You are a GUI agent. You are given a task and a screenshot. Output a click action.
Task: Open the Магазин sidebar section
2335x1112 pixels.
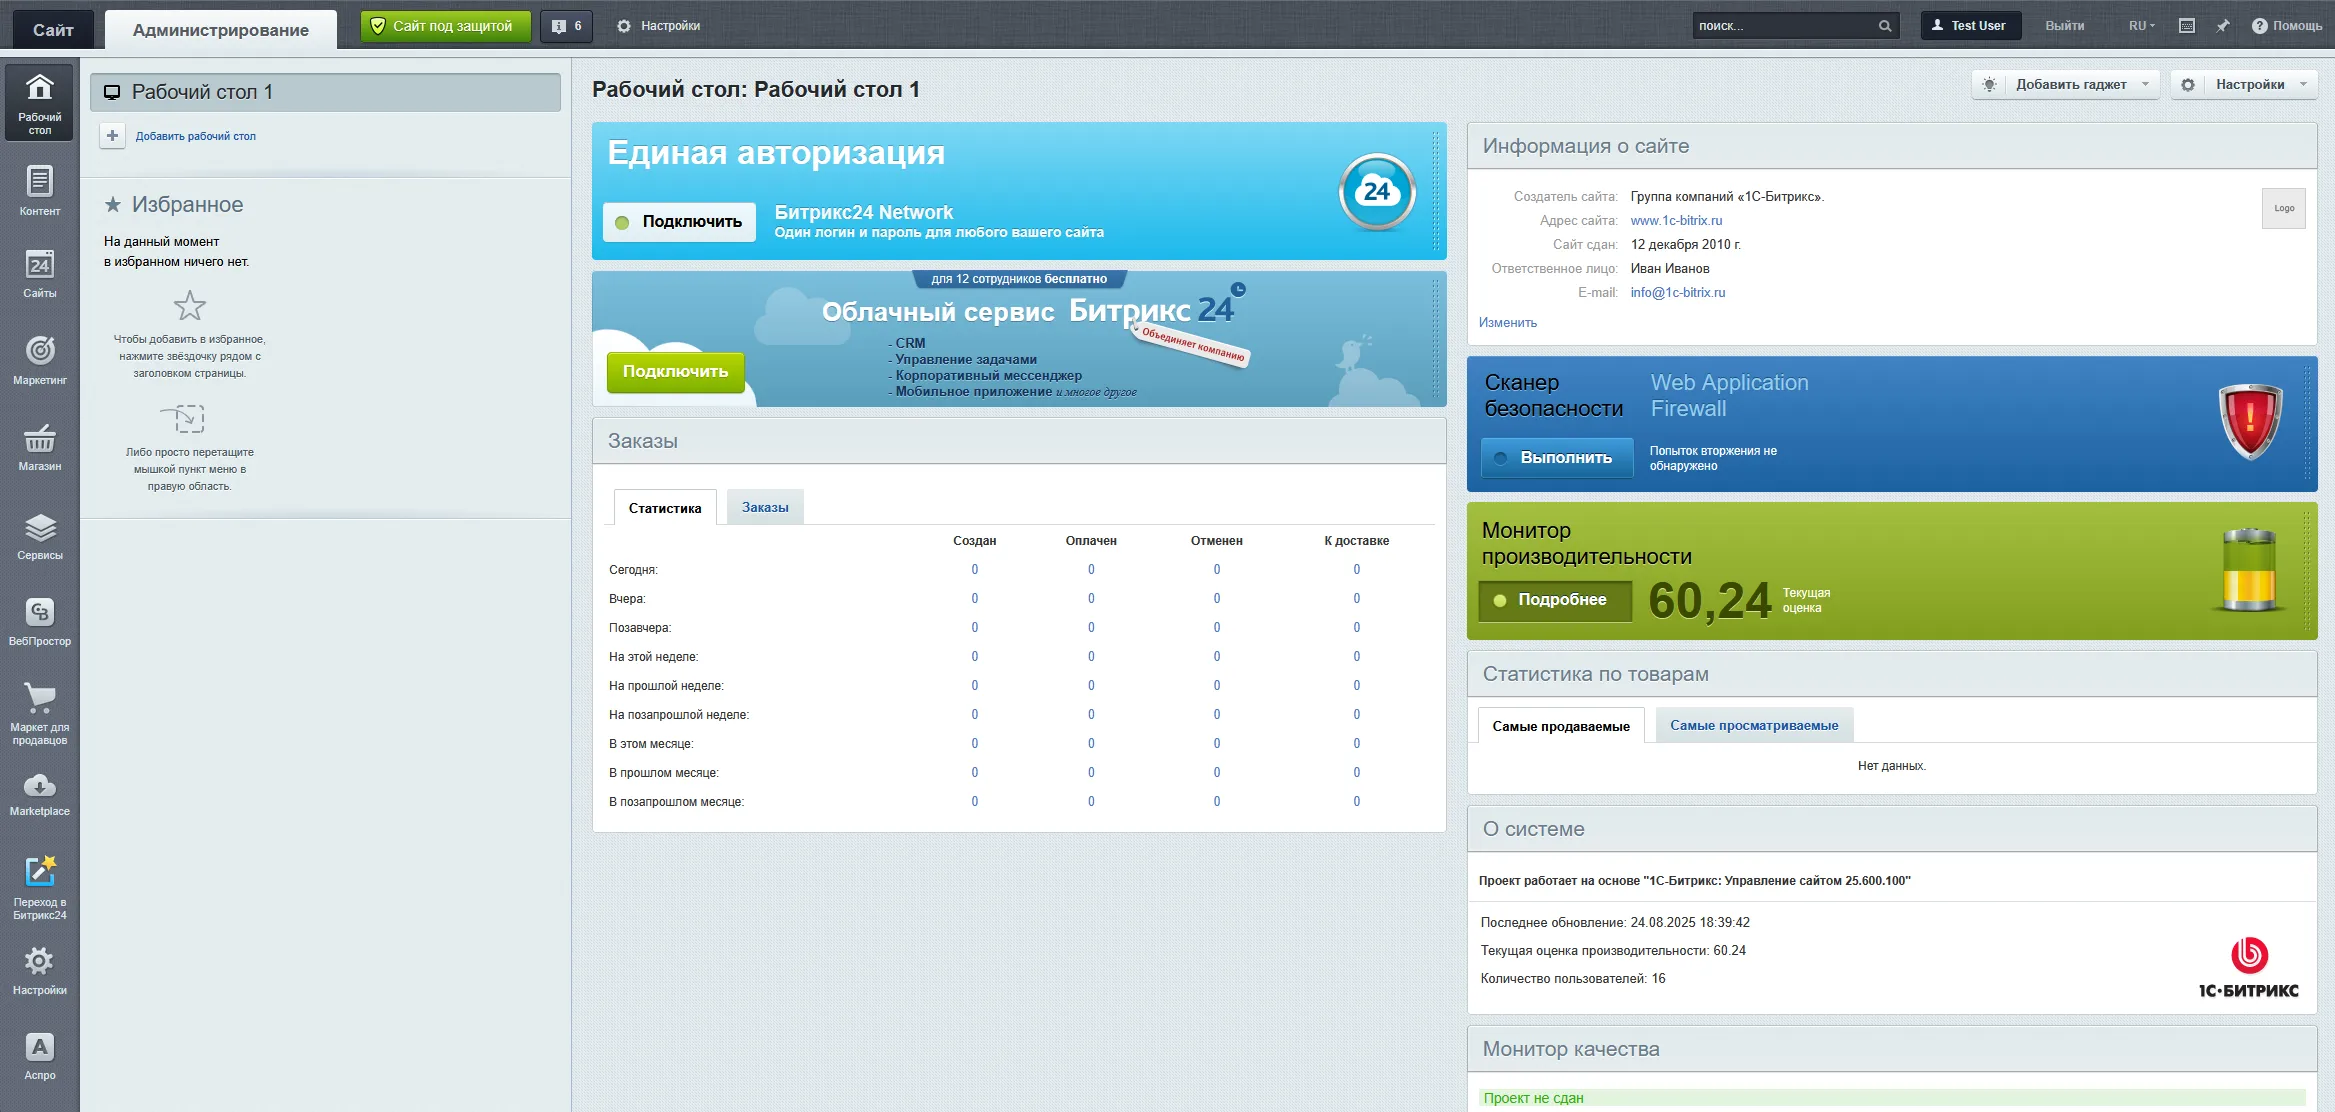39,446
